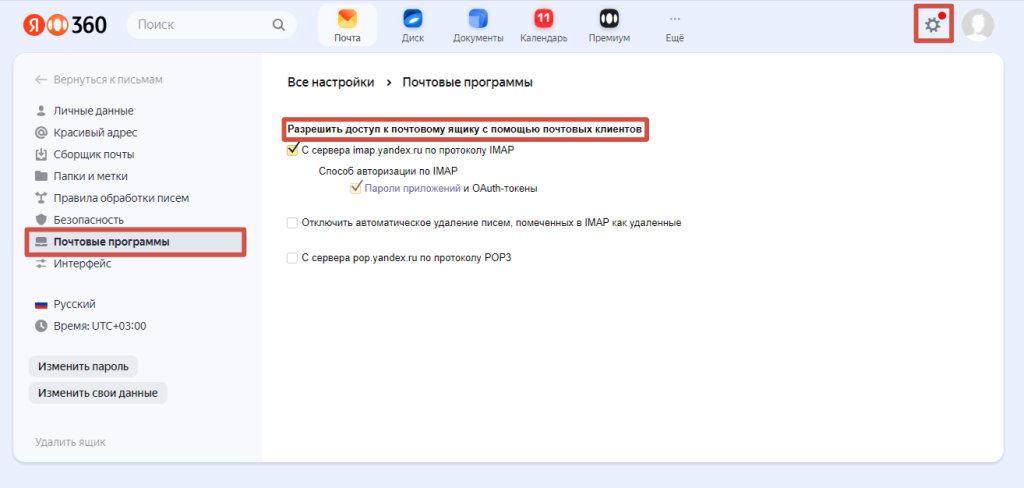Screen dimensions: 1024x488
Task: Open Красивый адрес settings section
Action: 95,133
